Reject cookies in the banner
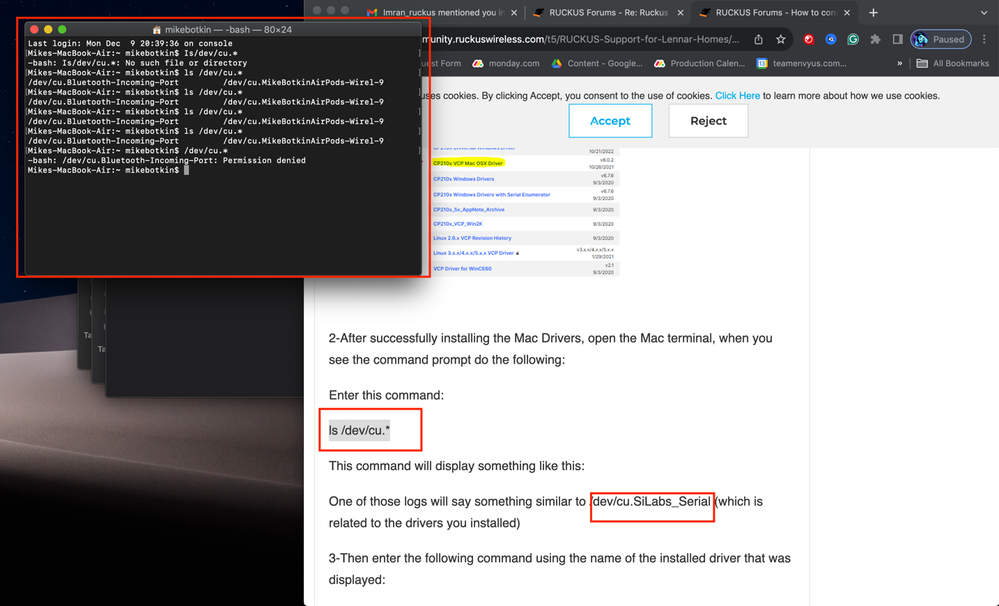The height and width of the screenshot is (606, 999). (x=708, y=120)
